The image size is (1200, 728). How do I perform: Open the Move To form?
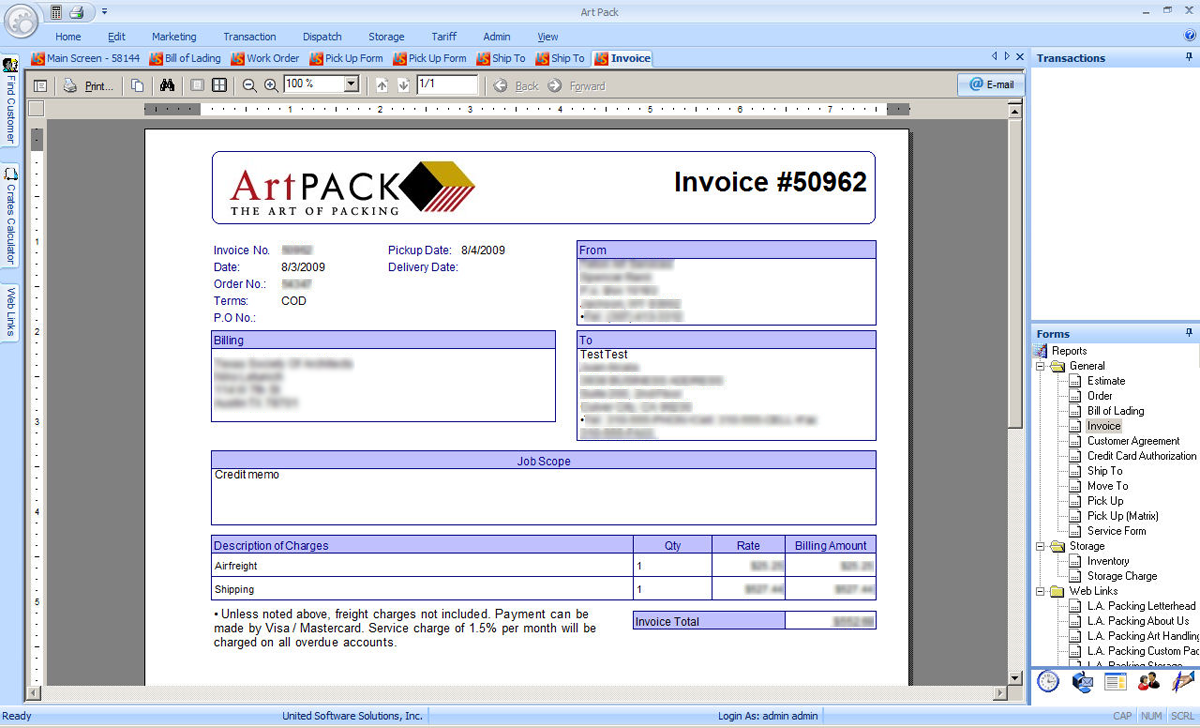[1107, 486]
